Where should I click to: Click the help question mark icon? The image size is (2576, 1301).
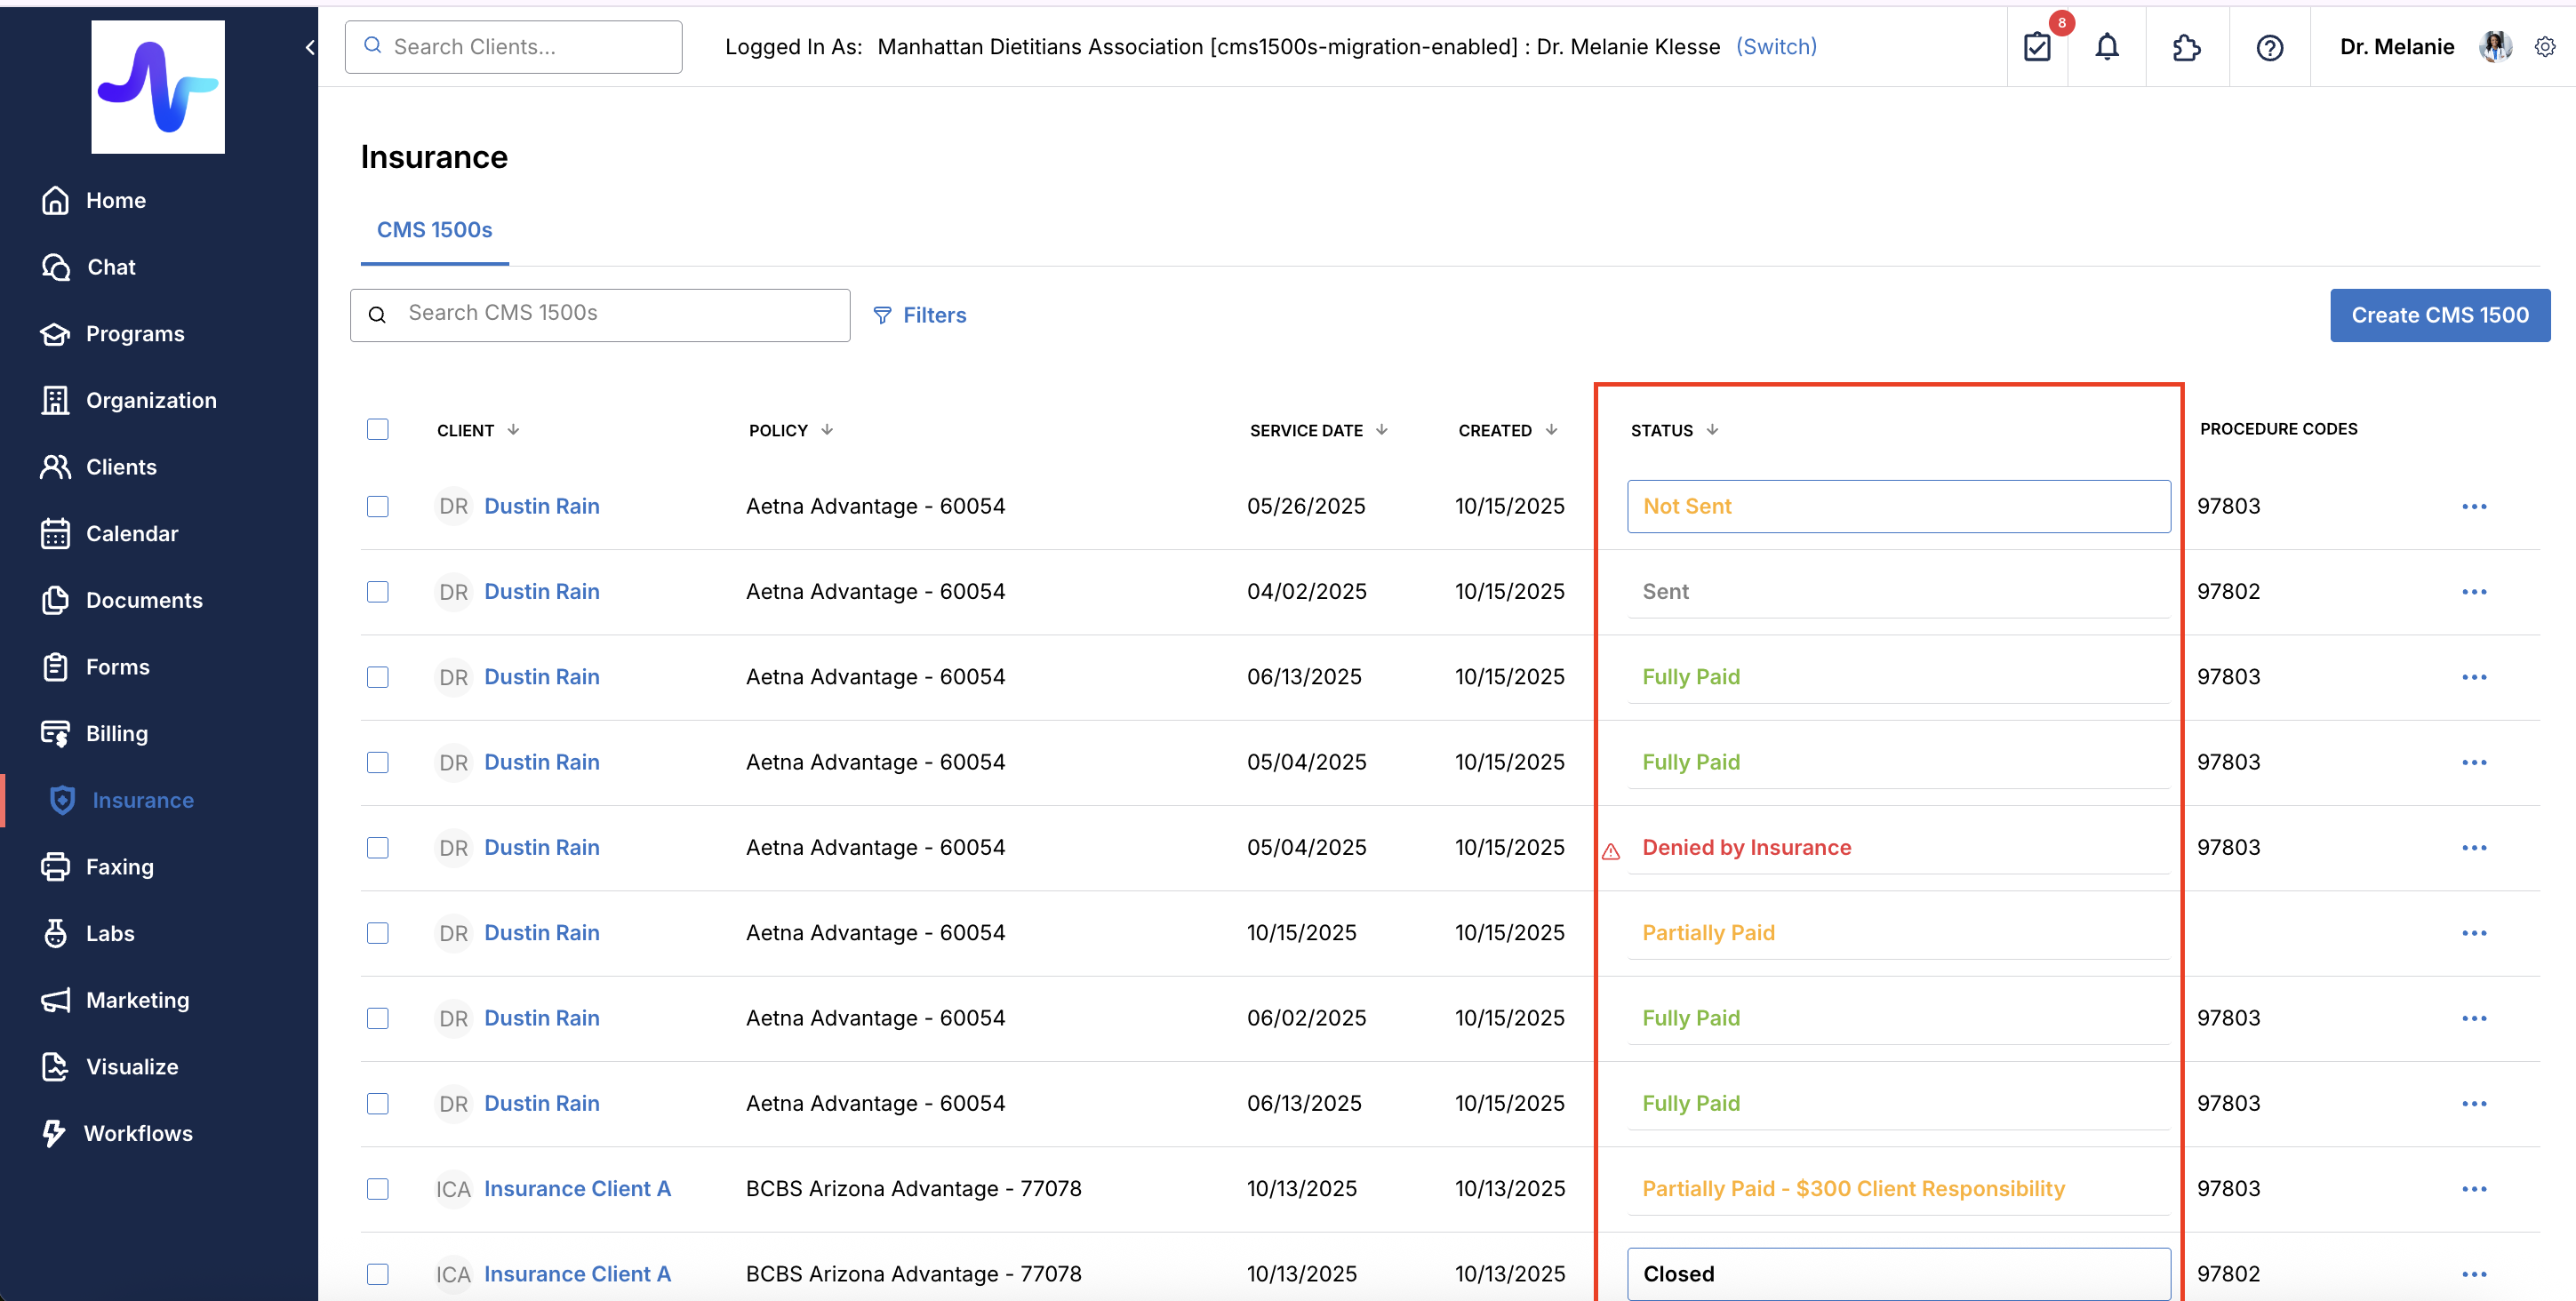click(x=2269, y=47)
